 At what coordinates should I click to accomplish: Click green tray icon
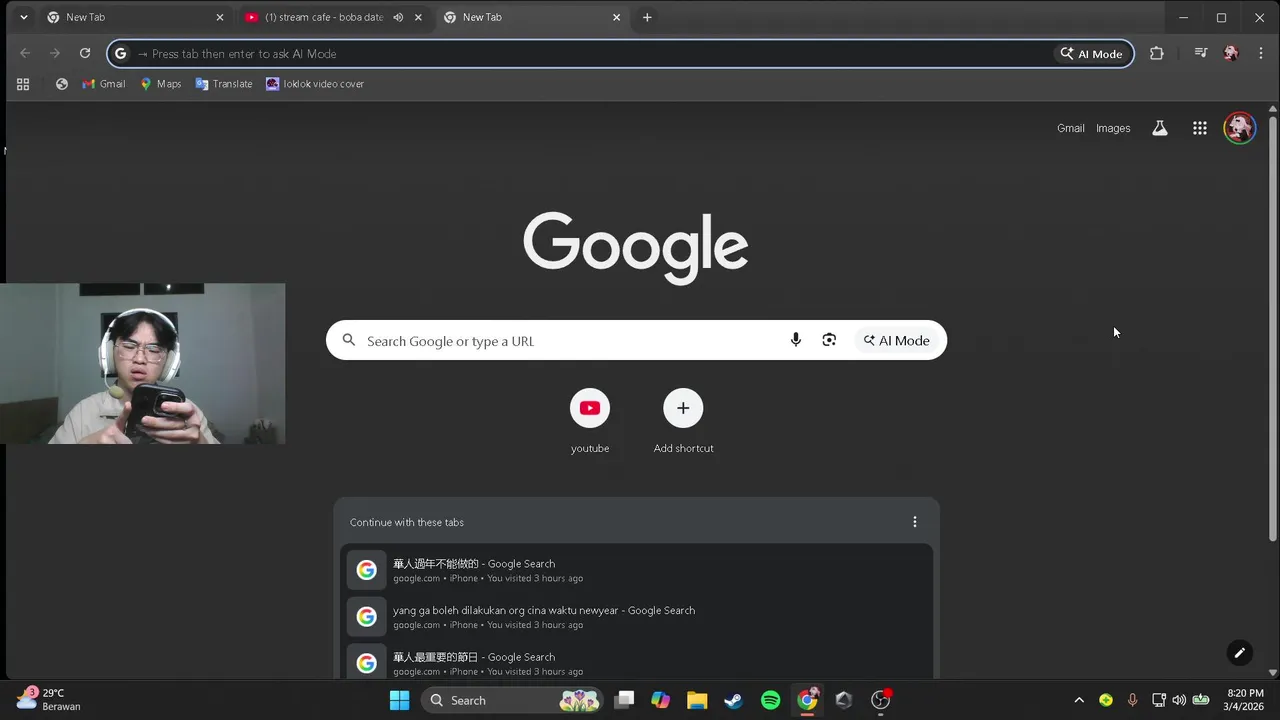(1106, 700)
